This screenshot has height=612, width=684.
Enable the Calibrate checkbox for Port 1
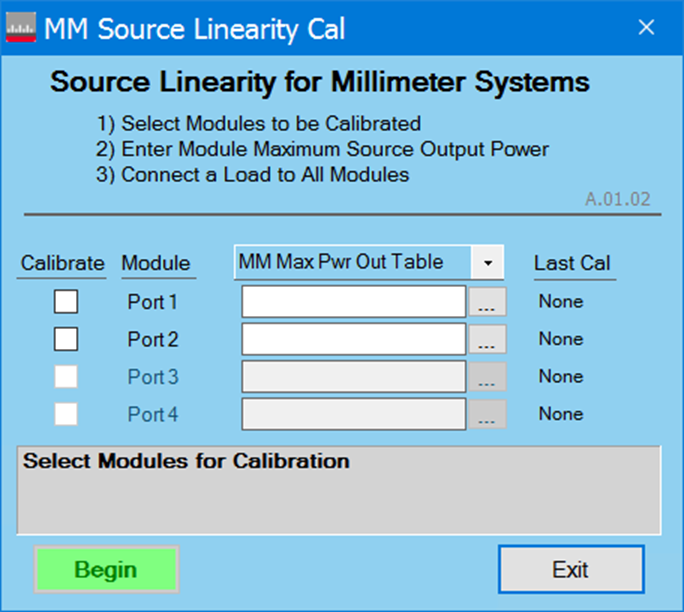66,301
